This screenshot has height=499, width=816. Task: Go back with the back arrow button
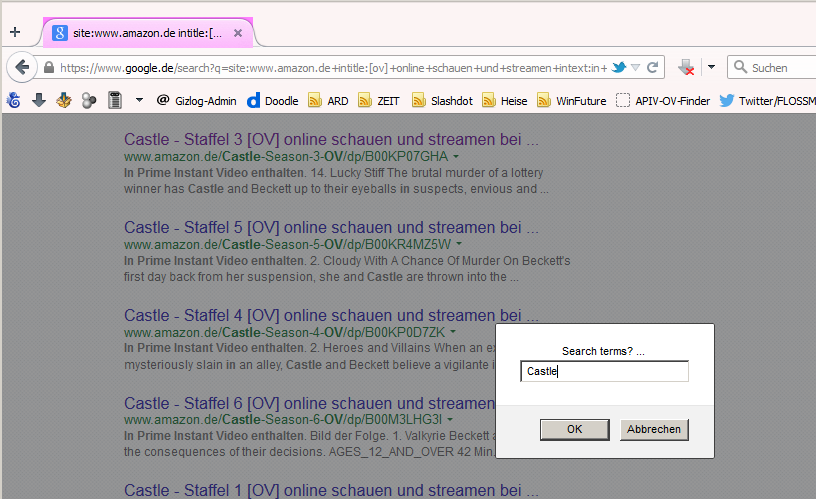pos(22,67)
